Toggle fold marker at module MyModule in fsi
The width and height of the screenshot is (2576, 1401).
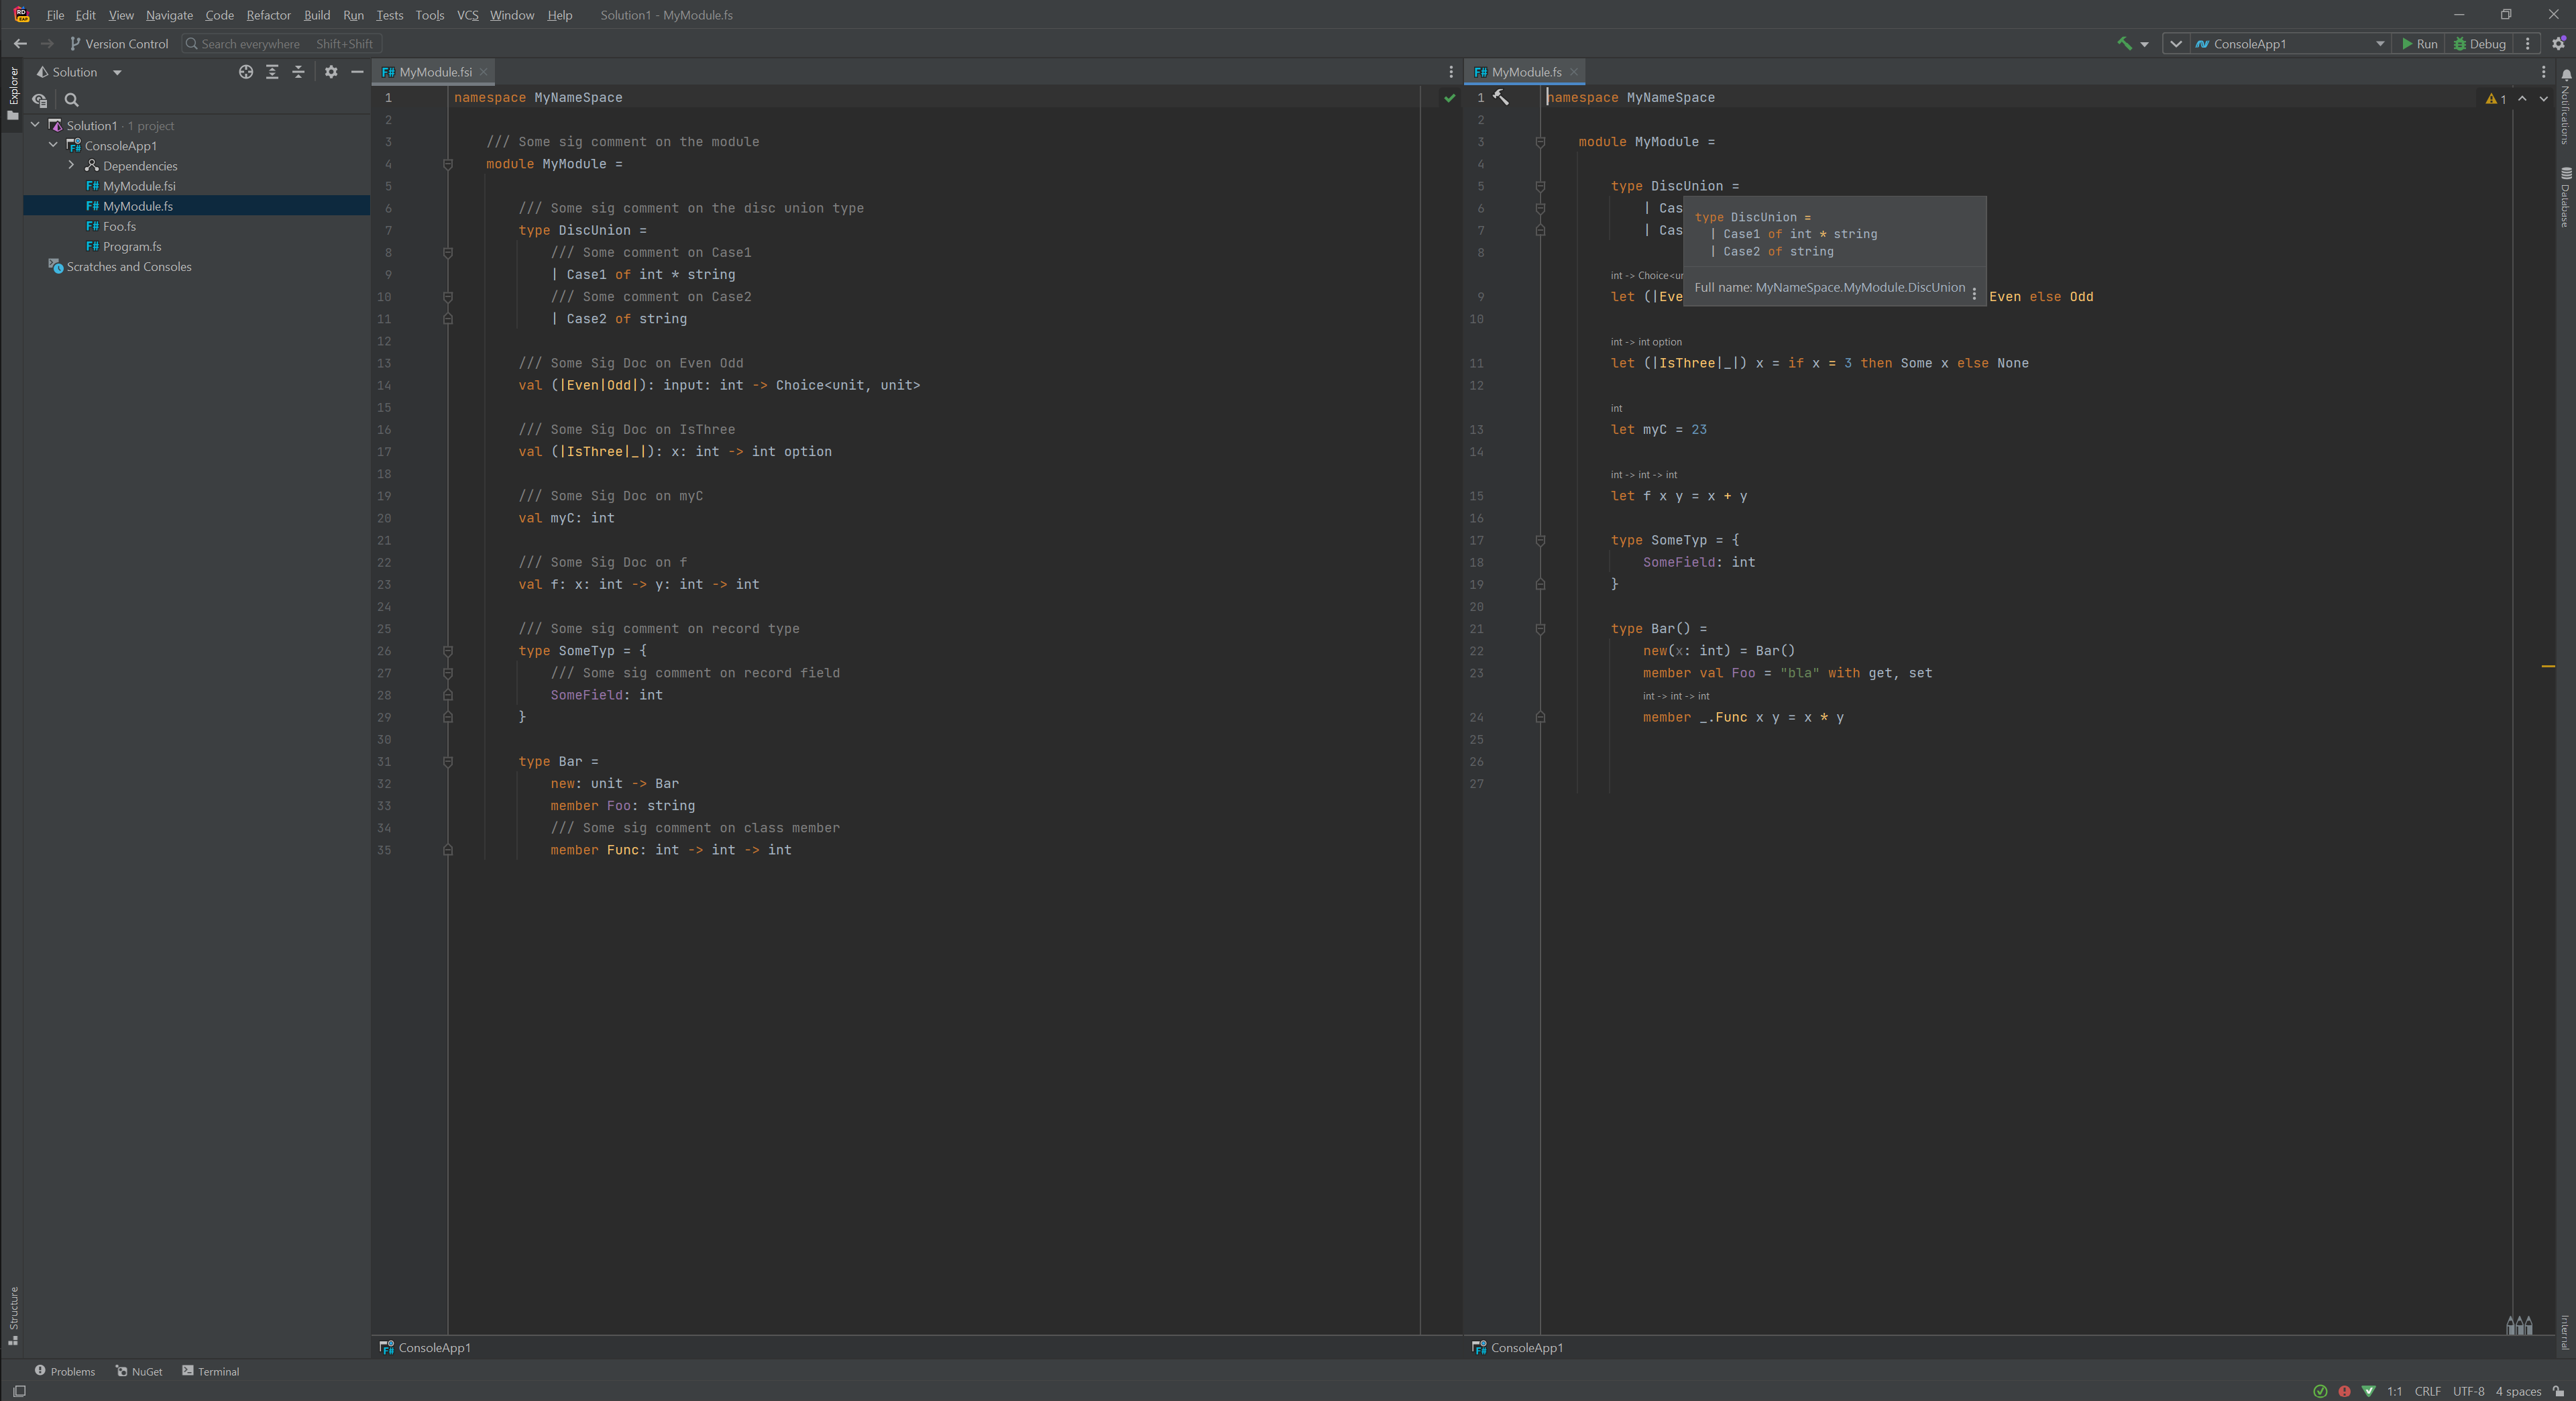point(448,164)
